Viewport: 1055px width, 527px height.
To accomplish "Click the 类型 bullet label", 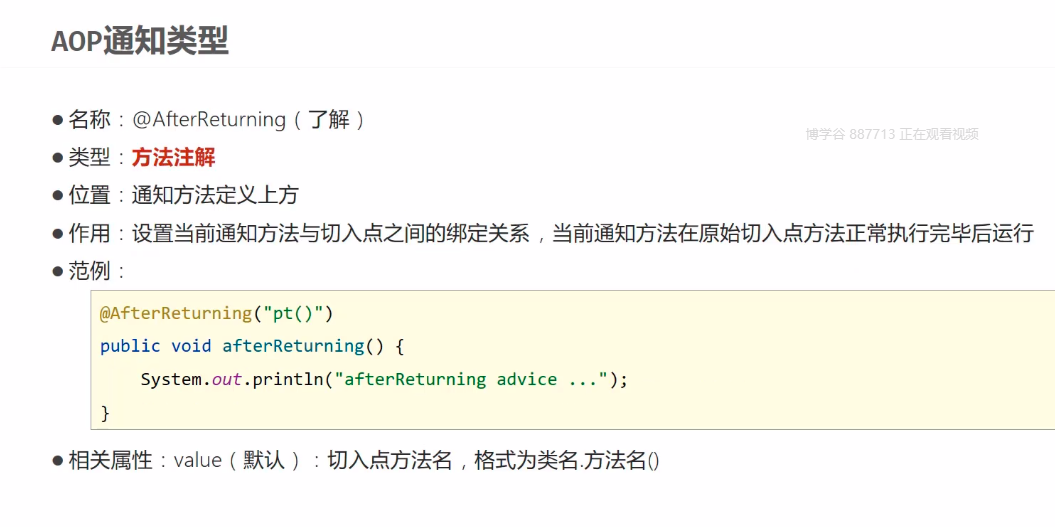I will tap(90, 158).
